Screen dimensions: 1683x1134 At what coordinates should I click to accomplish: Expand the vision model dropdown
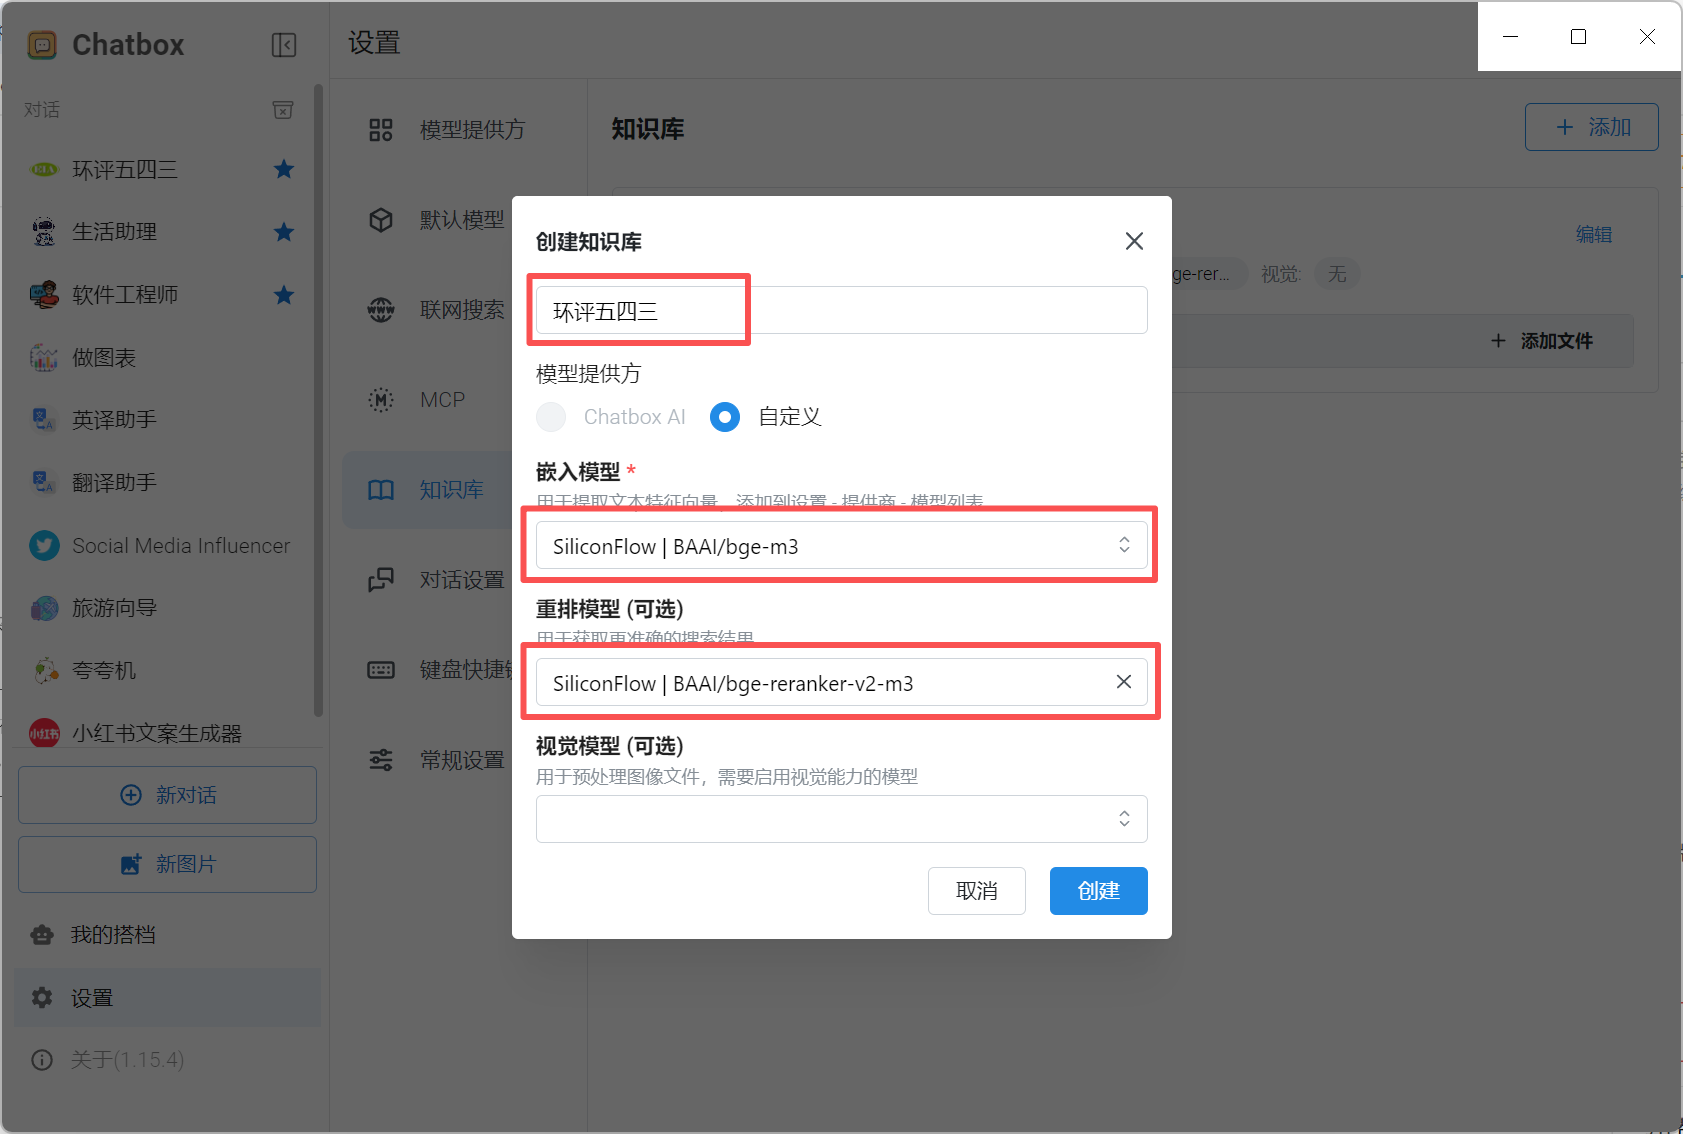click(x=840, y=819)
